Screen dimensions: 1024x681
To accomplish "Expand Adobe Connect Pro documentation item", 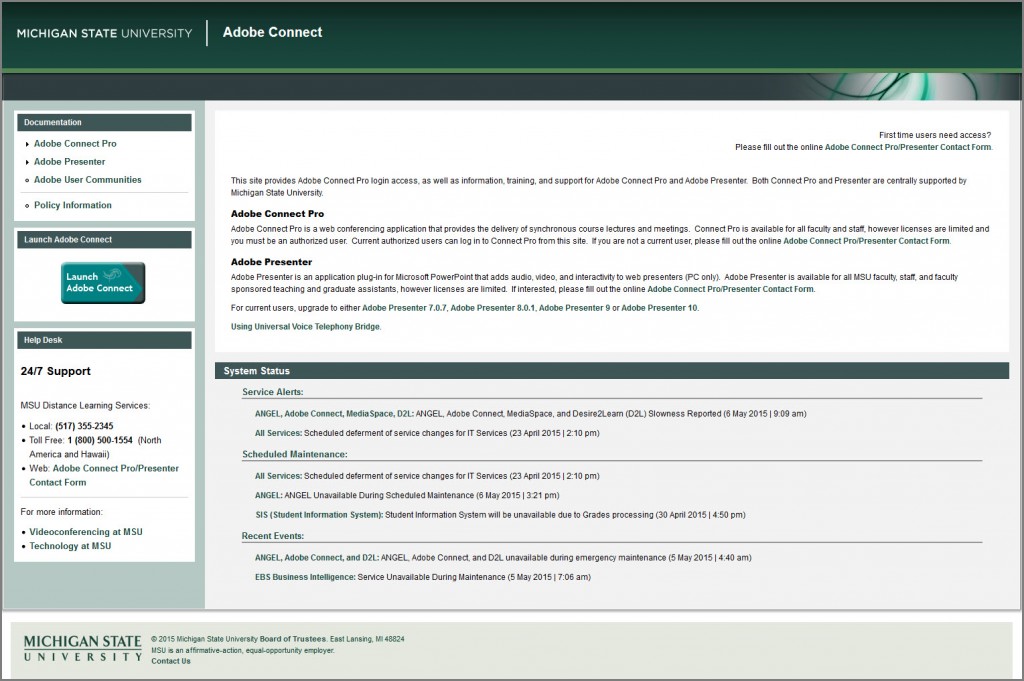I will pyautogui.click(x=75, y=144).
